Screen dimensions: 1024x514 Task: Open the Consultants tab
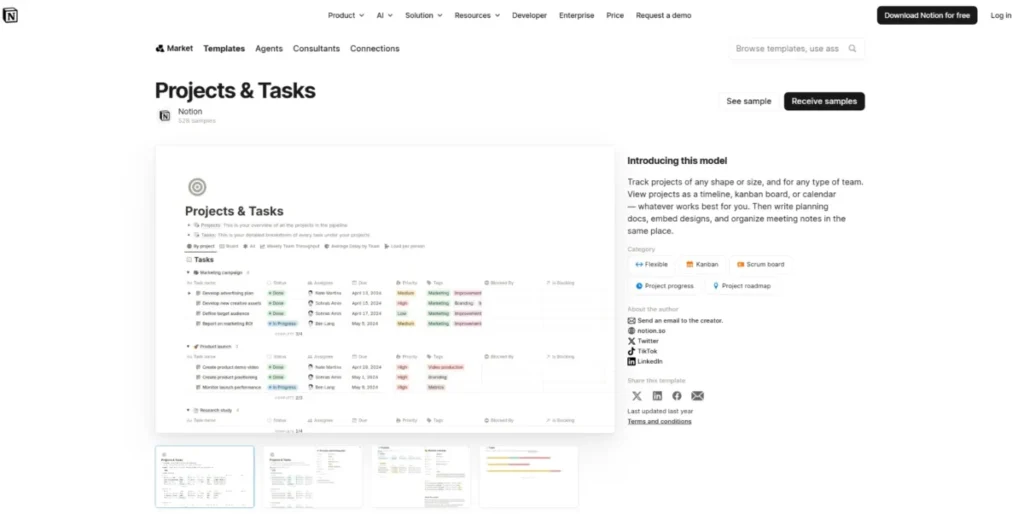pos(316,48)
